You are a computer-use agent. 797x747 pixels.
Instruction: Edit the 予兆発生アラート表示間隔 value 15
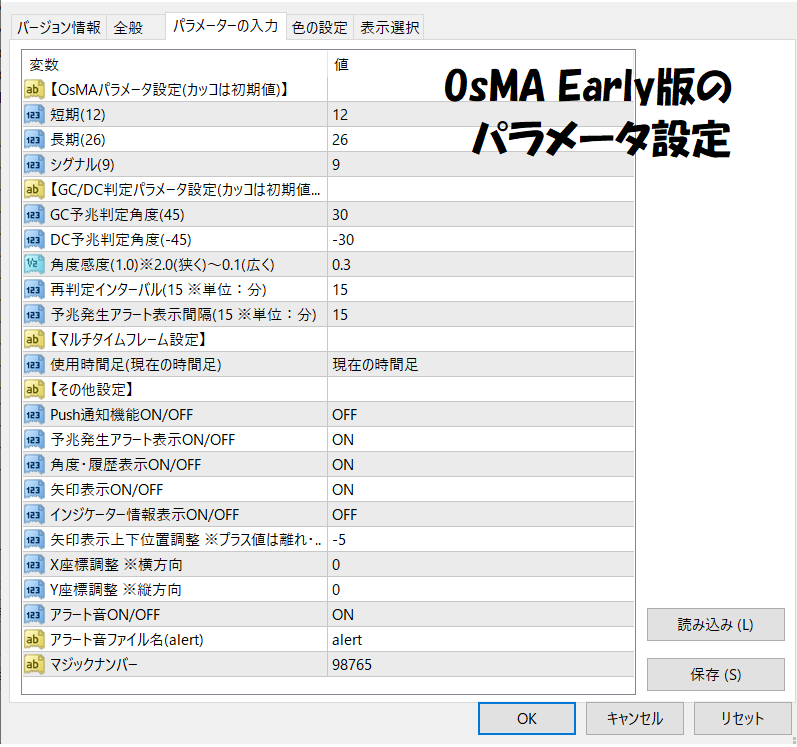point(481,315)
